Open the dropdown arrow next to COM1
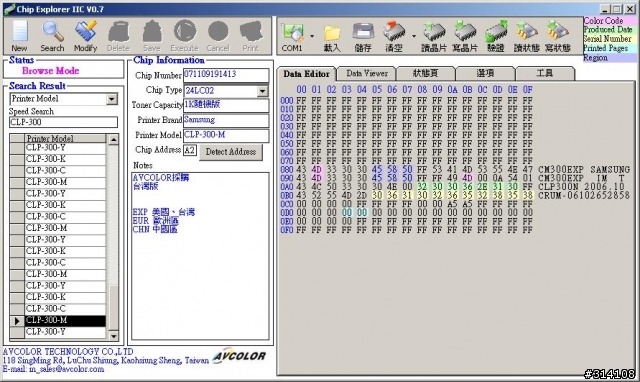 tap(312, 36)
